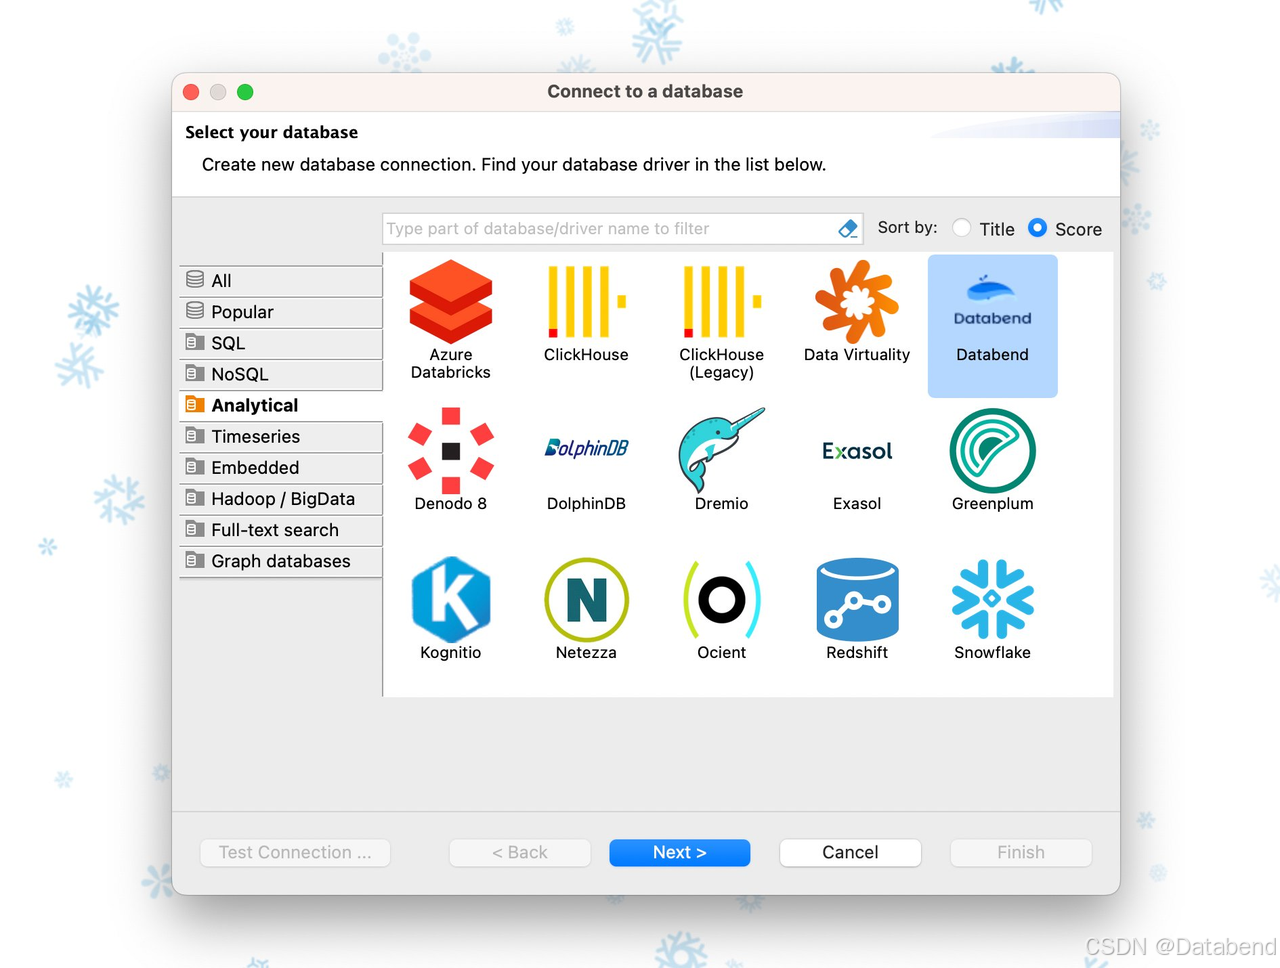Viewport: 1280px width, 968px height.
Task: Click the Finish button
Action: click(1021, 852)
